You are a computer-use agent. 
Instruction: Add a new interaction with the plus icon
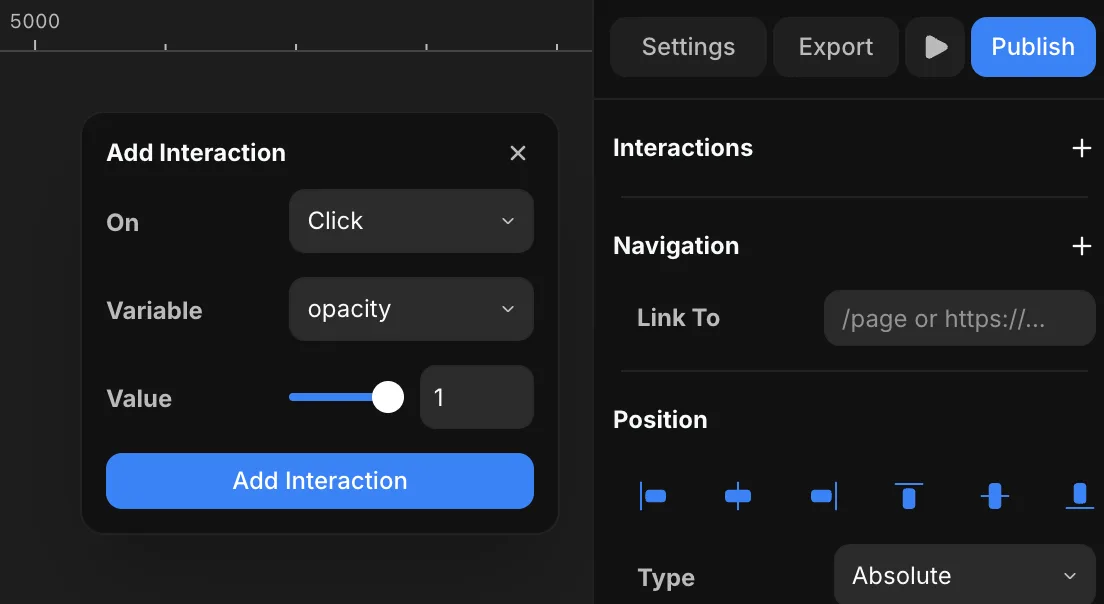(1081, 149)
